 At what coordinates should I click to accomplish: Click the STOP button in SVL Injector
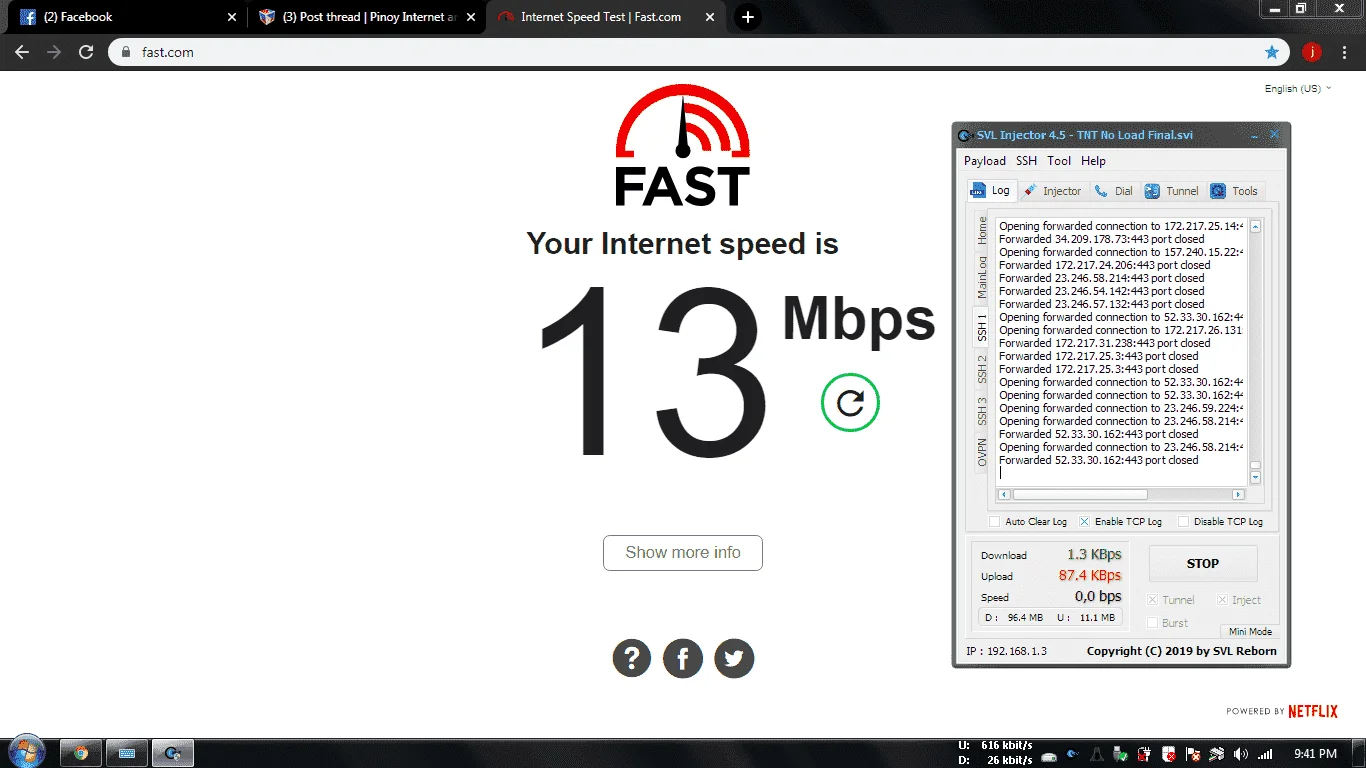(1202, 563)
